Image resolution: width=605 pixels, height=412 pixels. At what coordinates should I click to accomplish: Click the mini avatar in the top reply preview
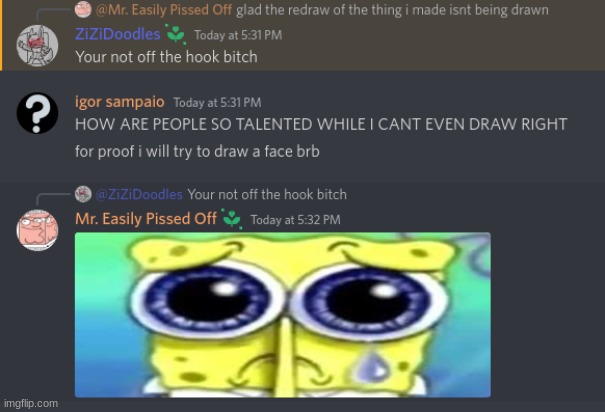tap(83, 10)
